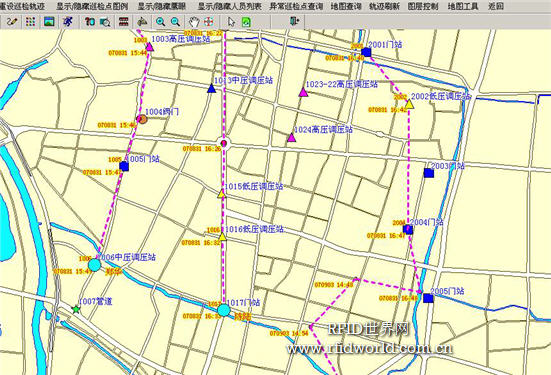
Task: Open the 重设巡检轨迹 menu
Action: (x=22, y=6)
